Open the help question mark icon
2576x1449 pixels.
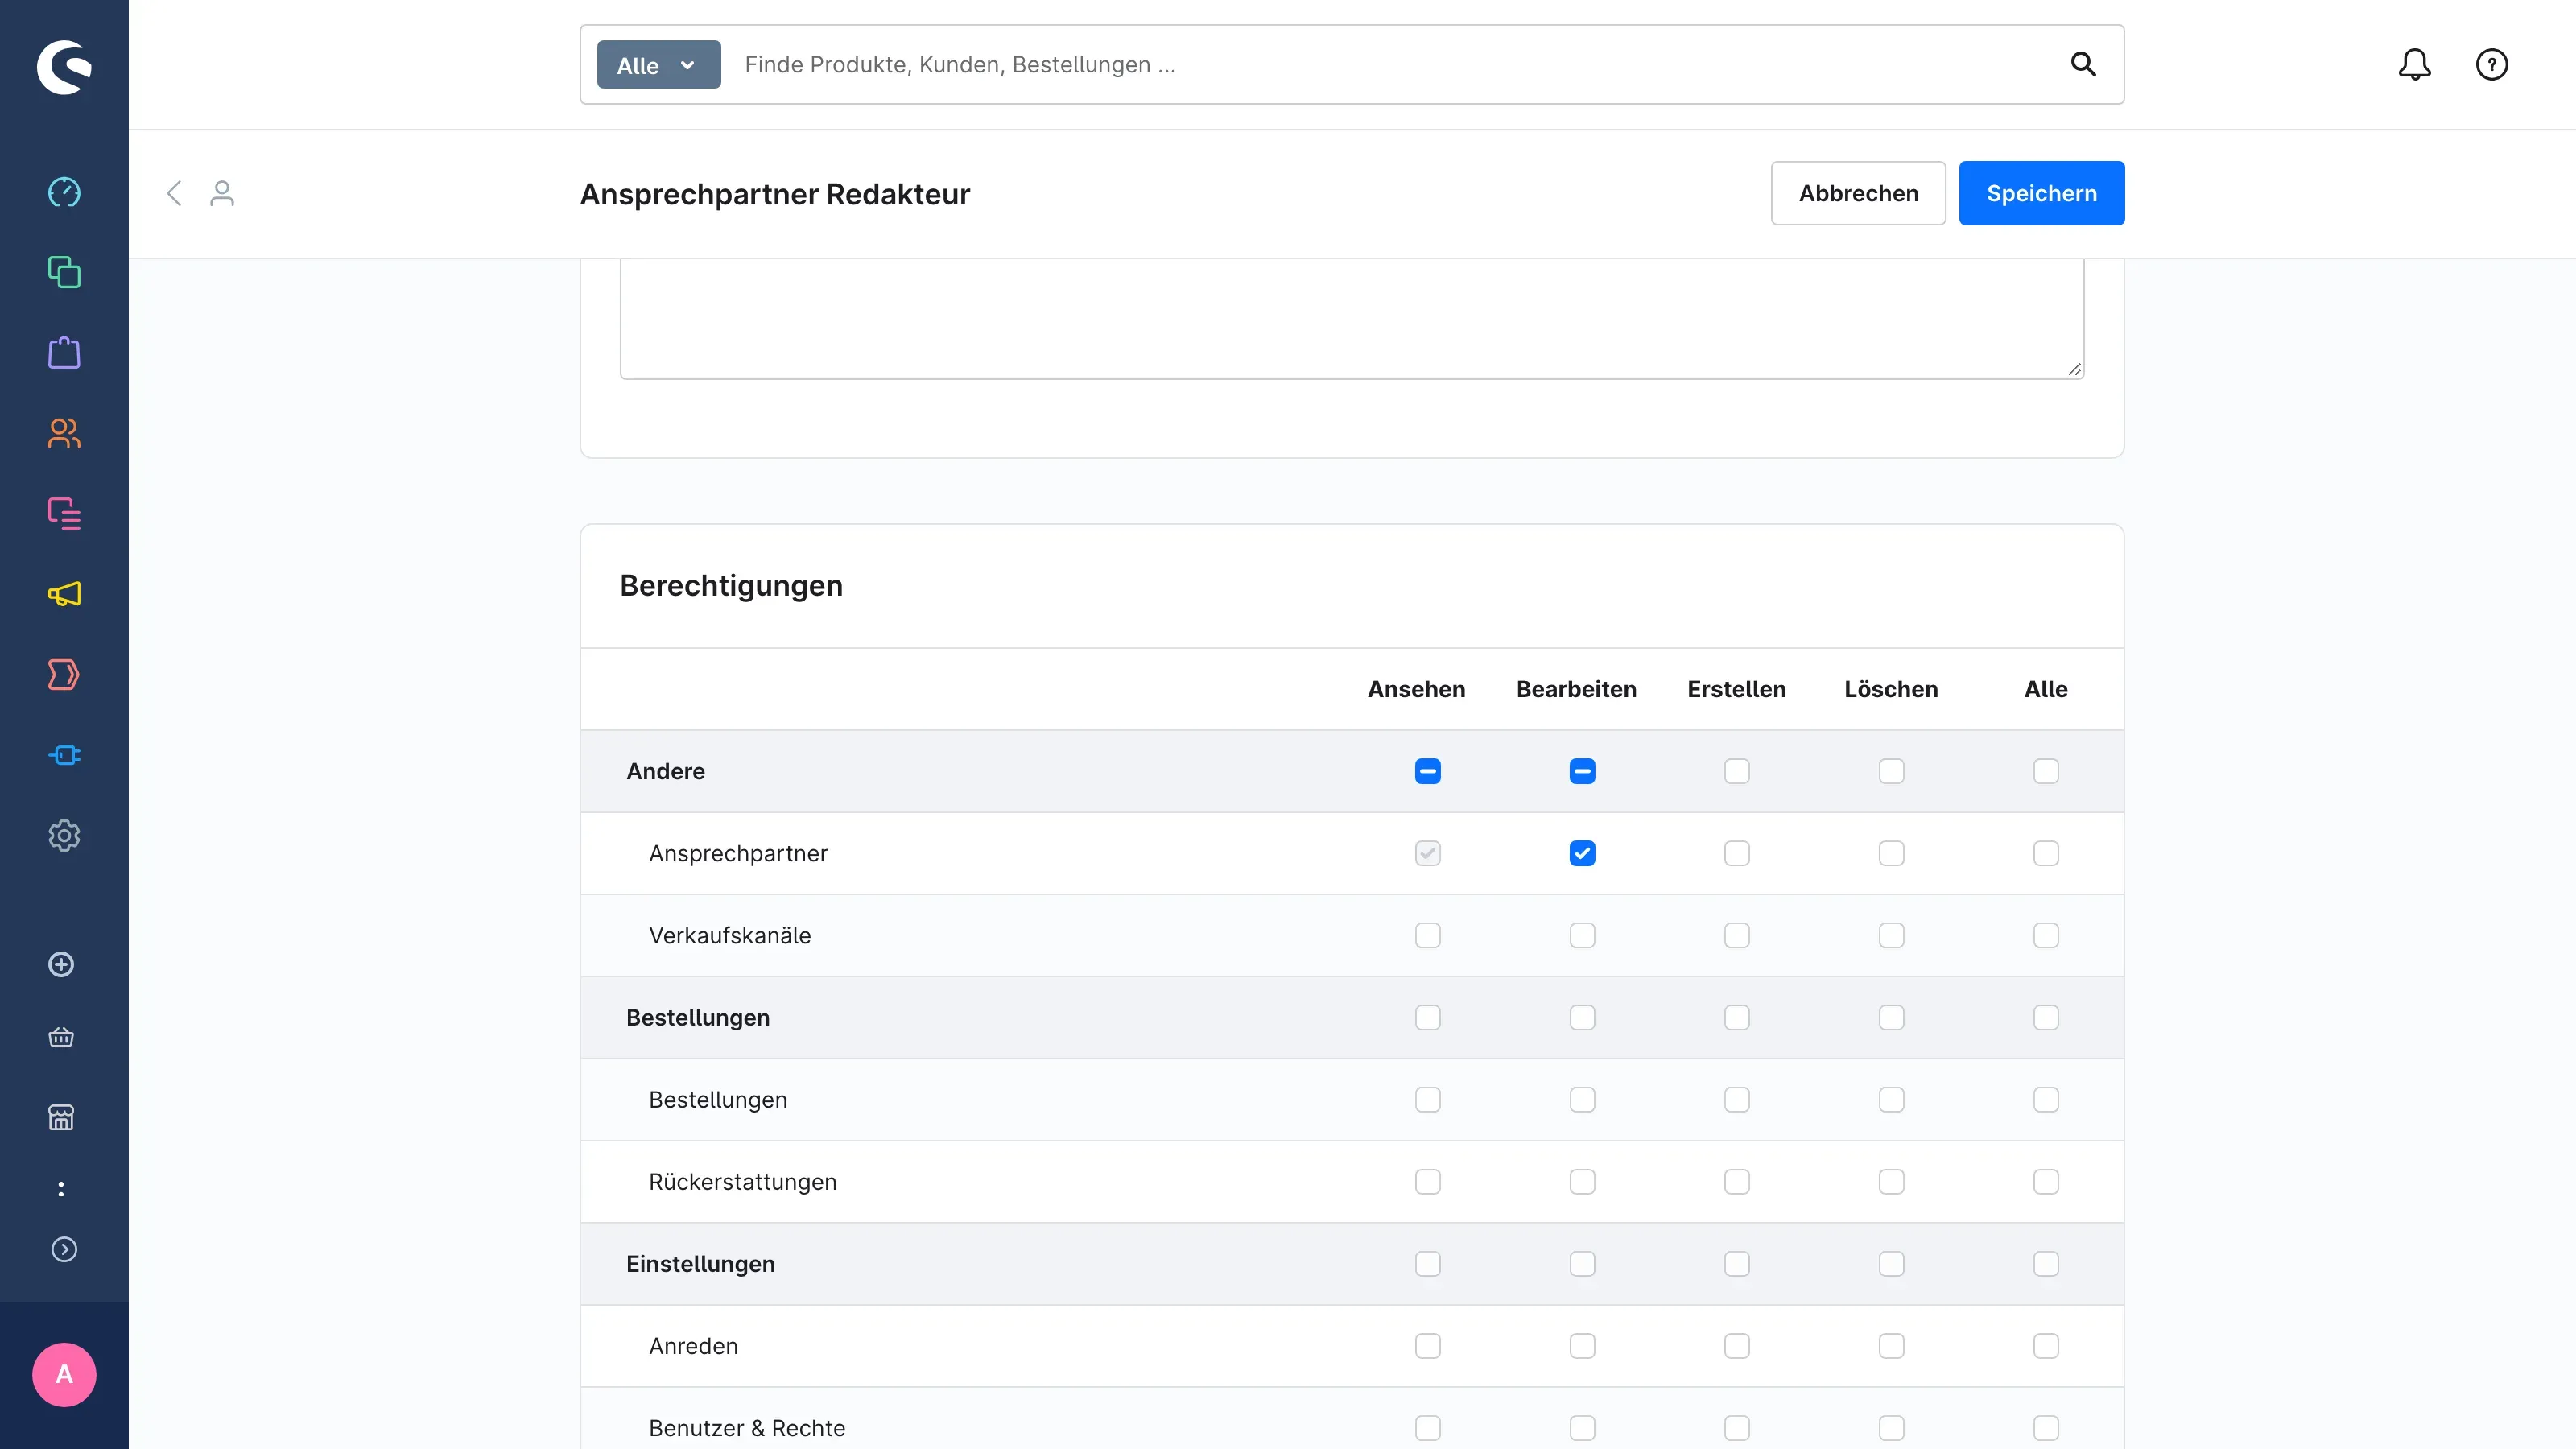click(2492, 64)
